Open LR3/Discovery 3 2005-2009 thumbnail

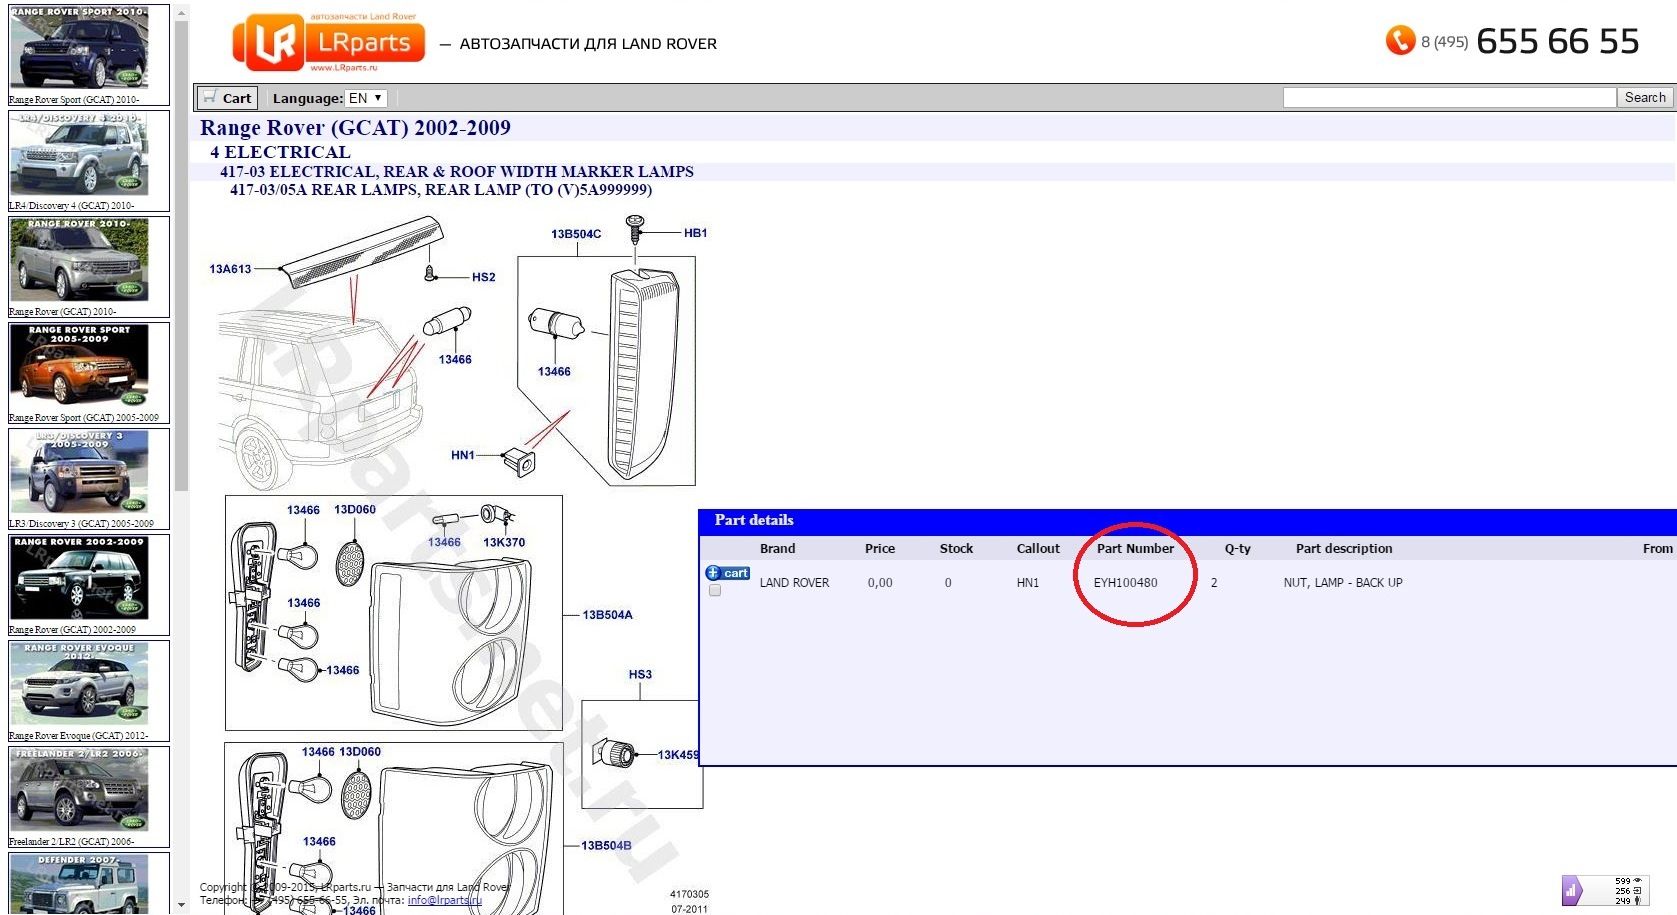pos(79,472)
